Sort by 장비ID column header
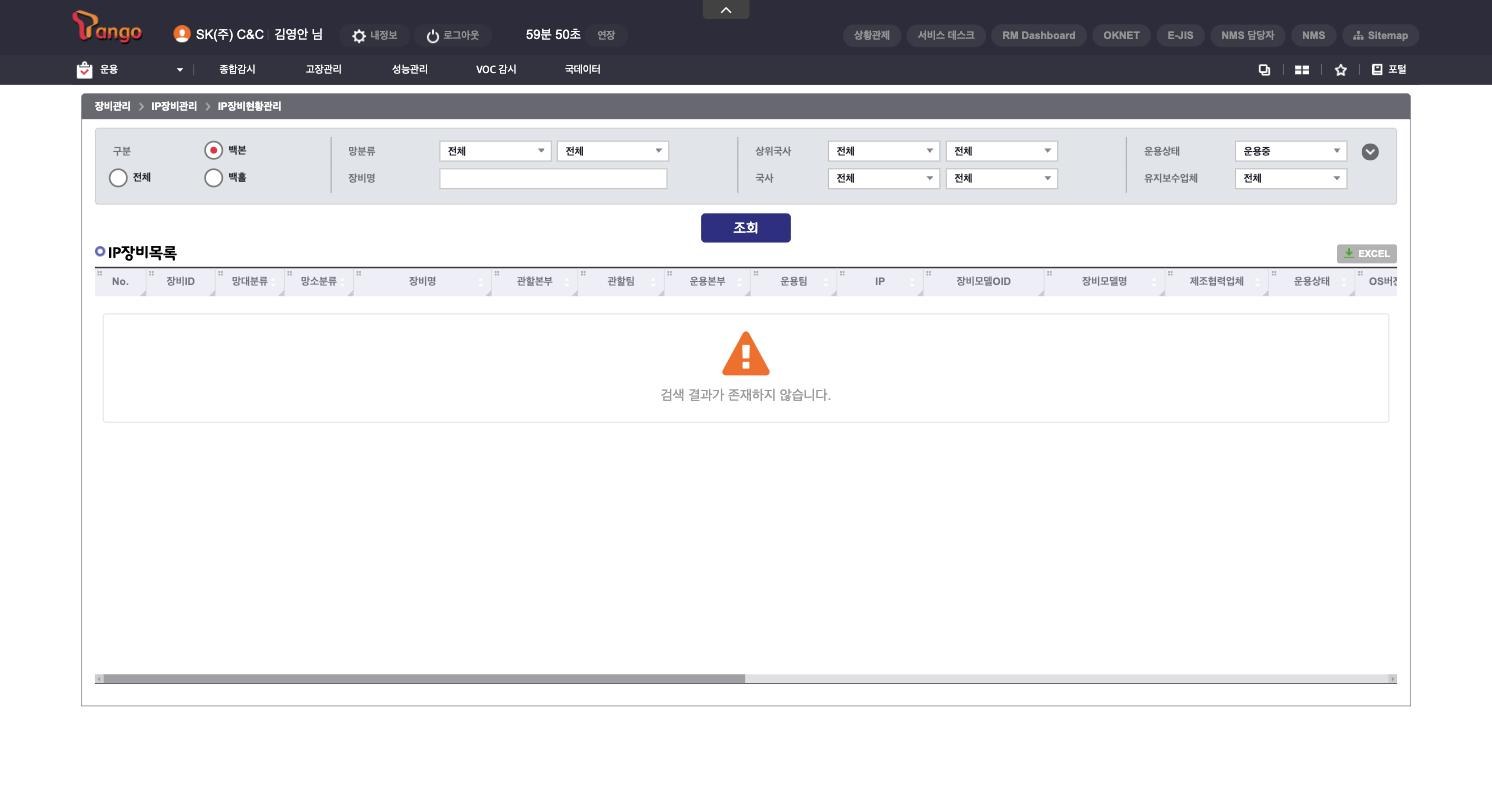The image size is (1492, 812). pos(181,282)
